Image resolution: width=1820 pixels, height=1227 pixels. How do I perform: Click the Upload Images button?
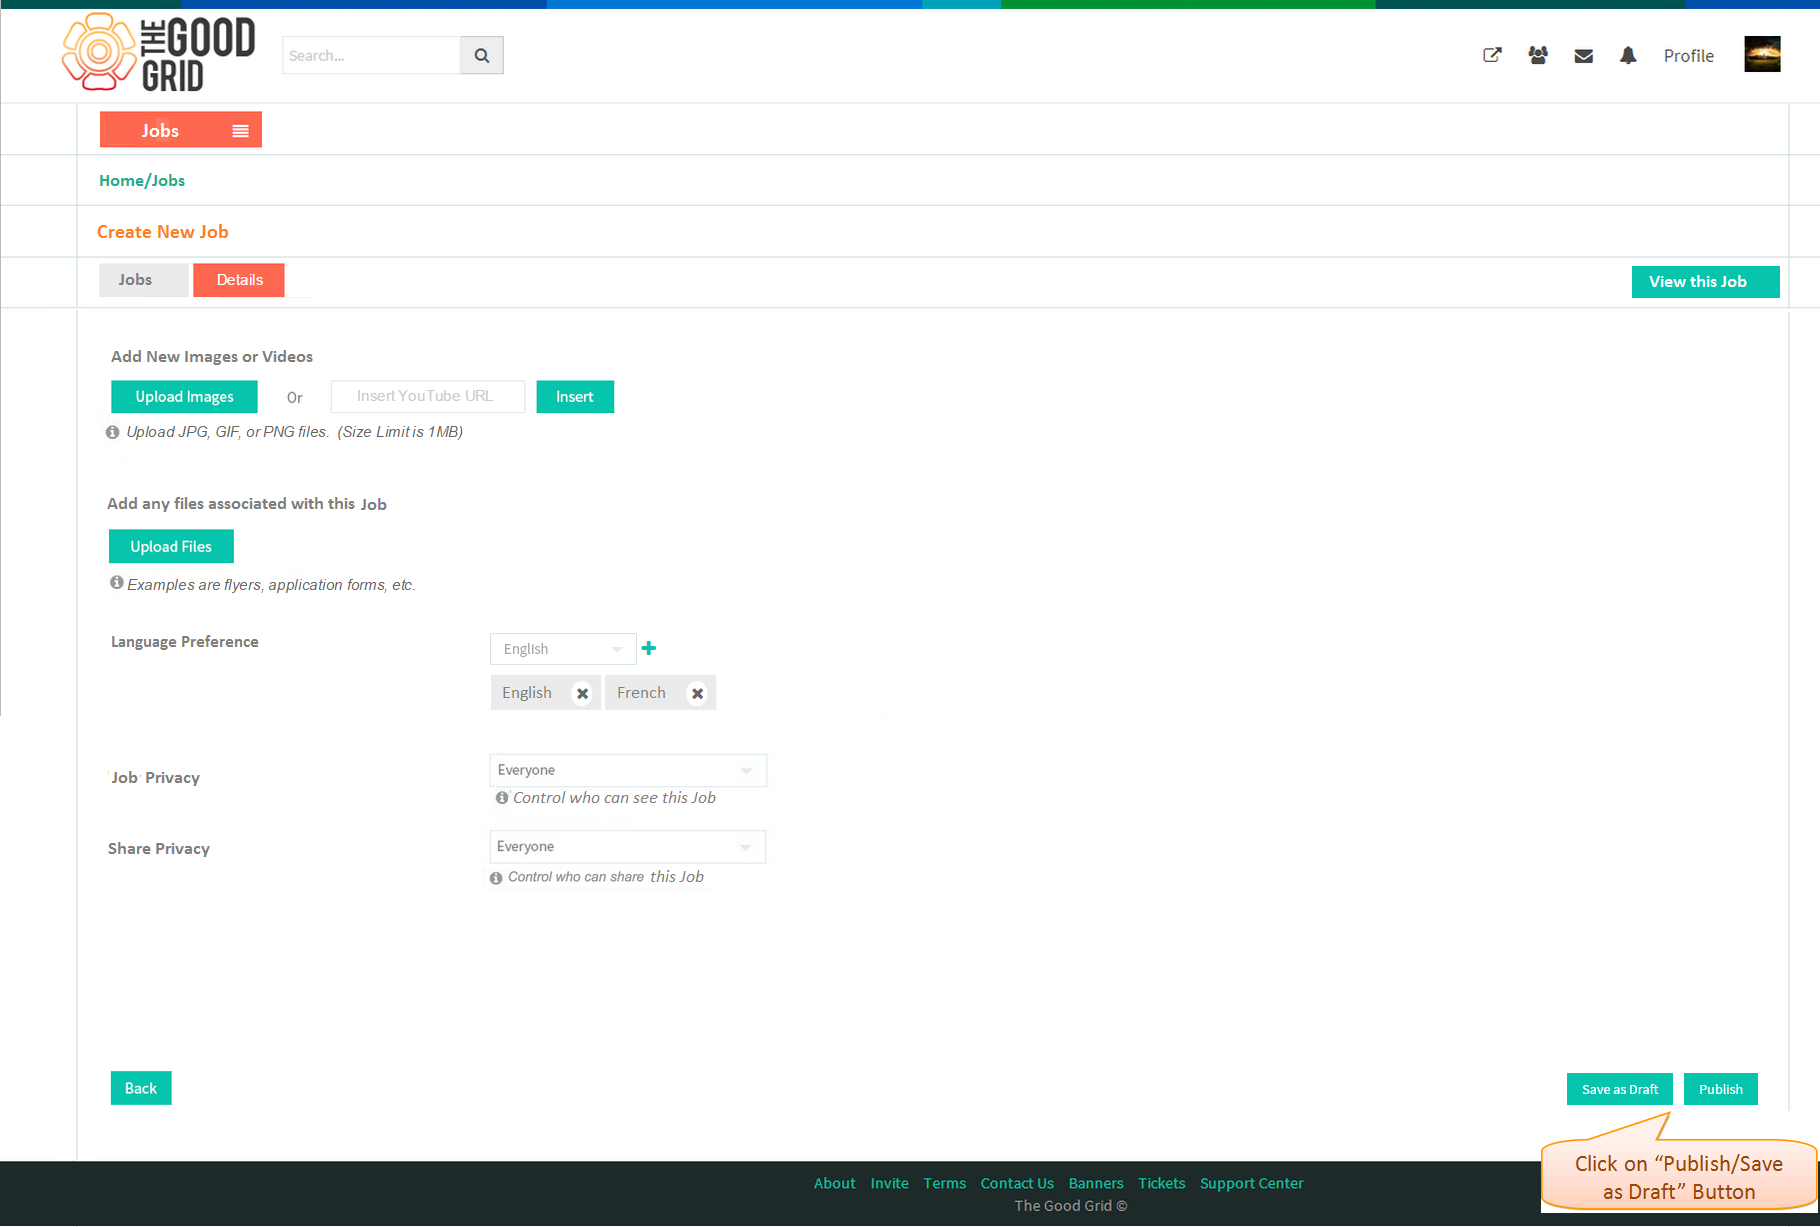184,397
